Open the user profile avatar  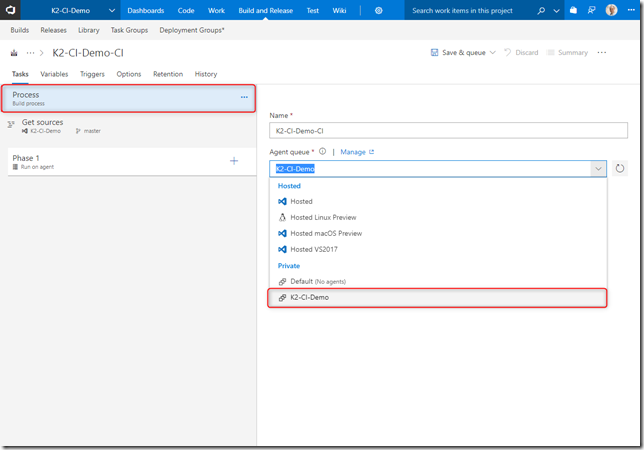point(611,10)
